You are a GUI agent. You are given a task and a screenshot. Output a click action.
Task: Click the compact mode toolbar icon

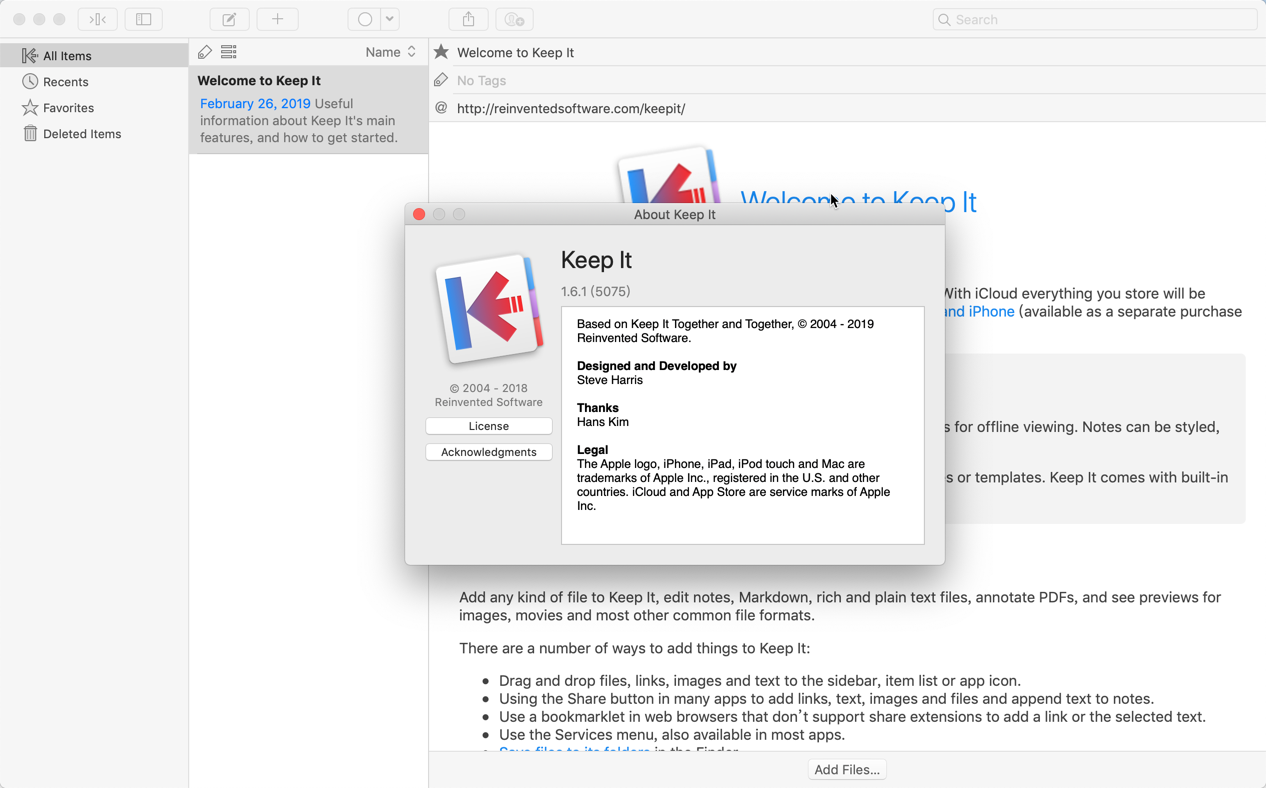[x=97, y=19]
